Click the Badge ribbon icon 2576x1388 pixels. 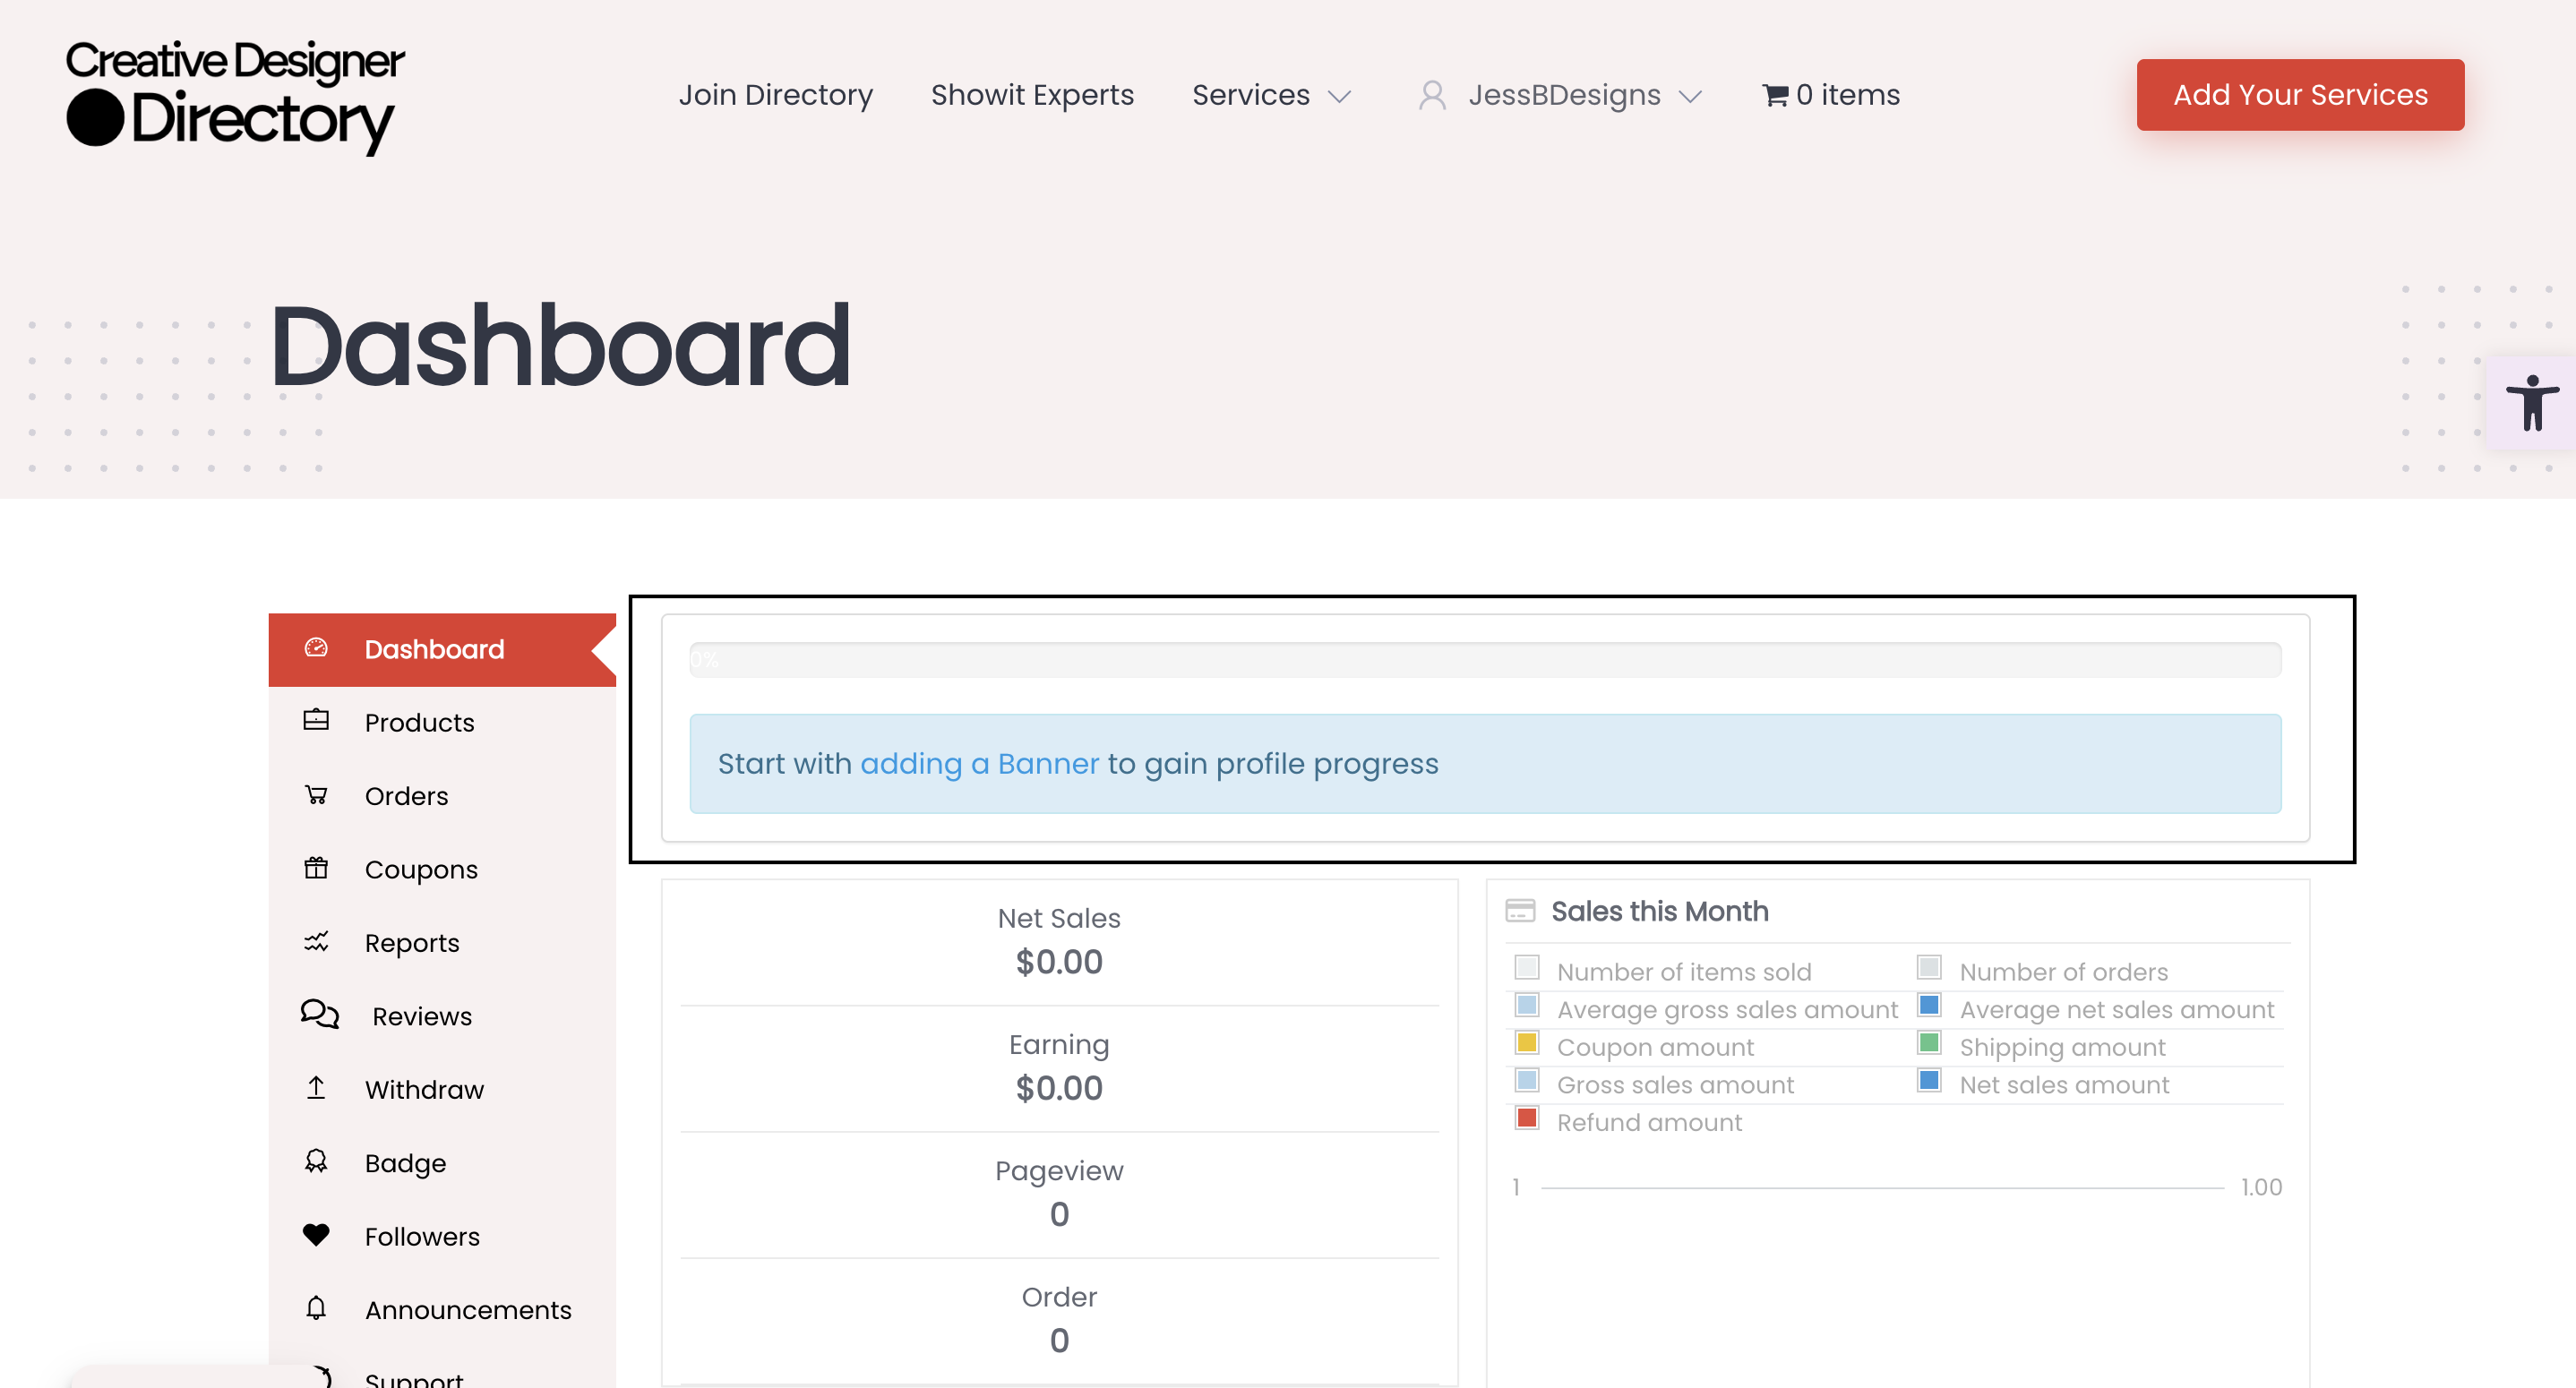tap(316, 1161)
